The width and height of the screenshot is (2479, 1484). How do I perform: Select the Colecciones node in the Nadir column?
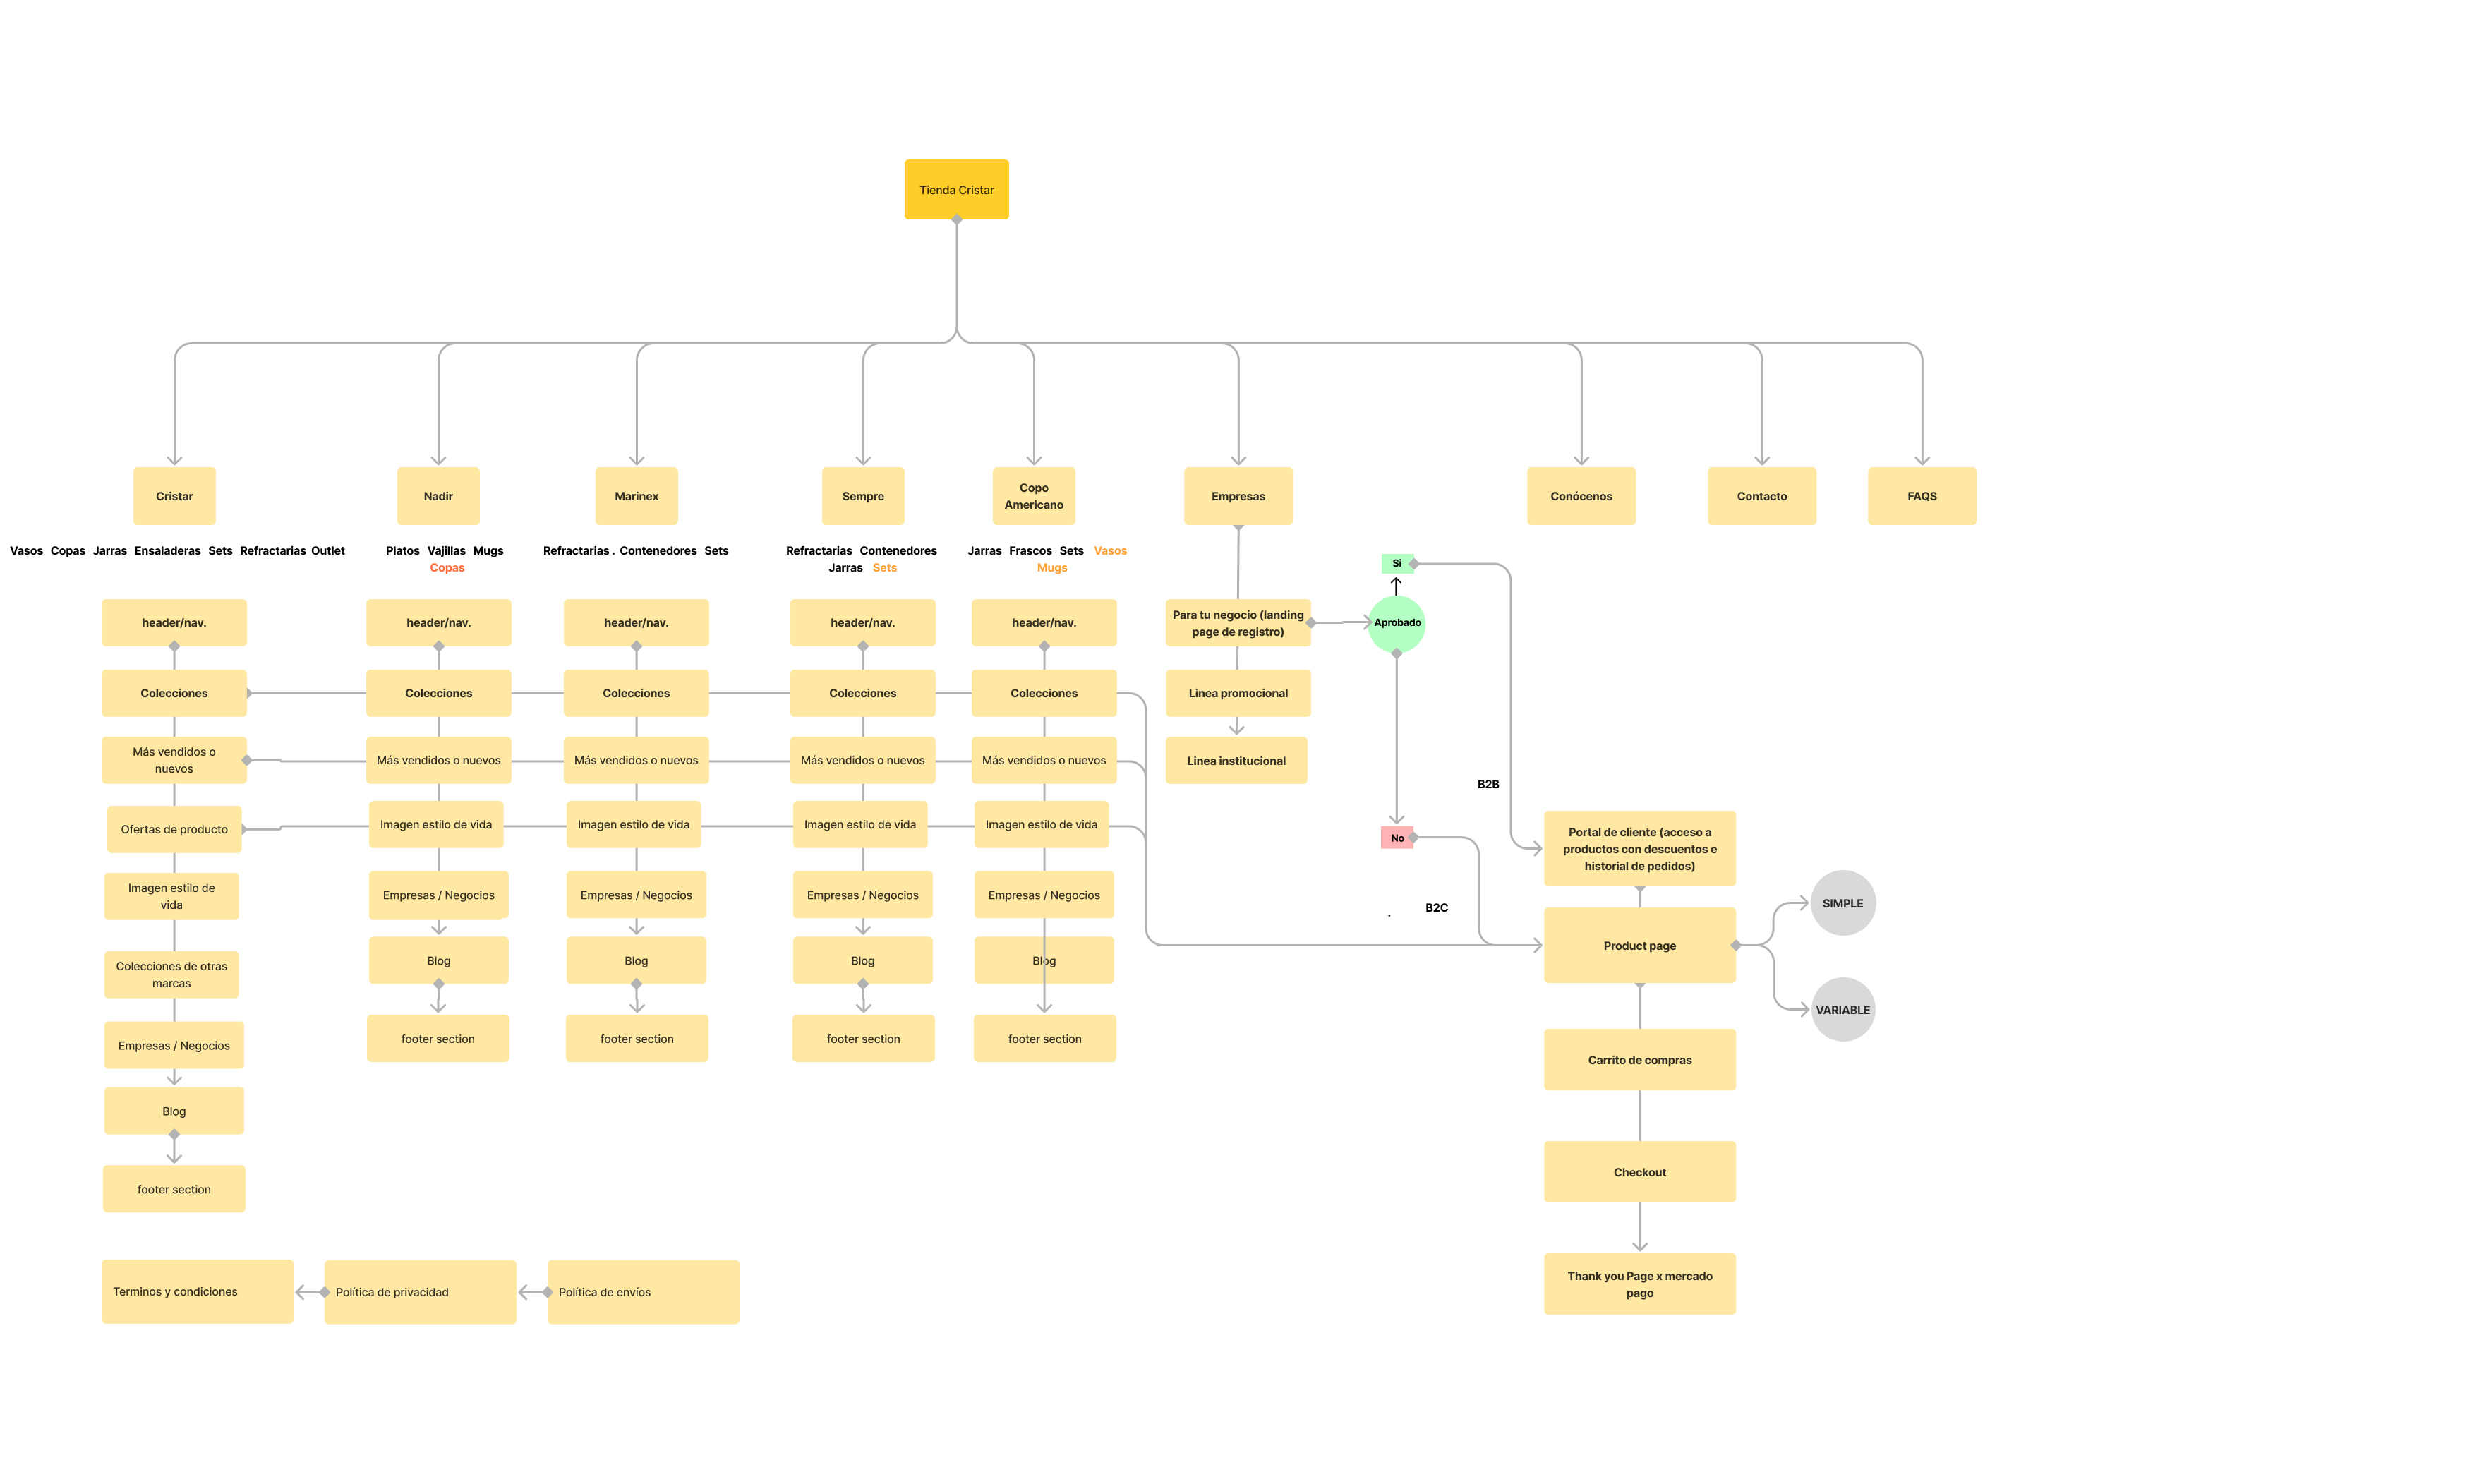pos(438,693)
